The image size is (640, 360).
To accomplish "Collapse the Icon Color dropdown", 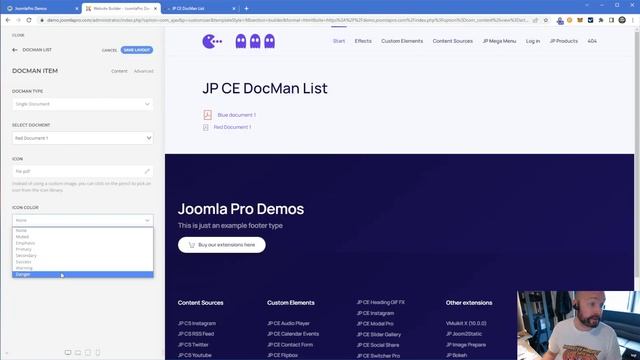I will click(x=82, y=220).
